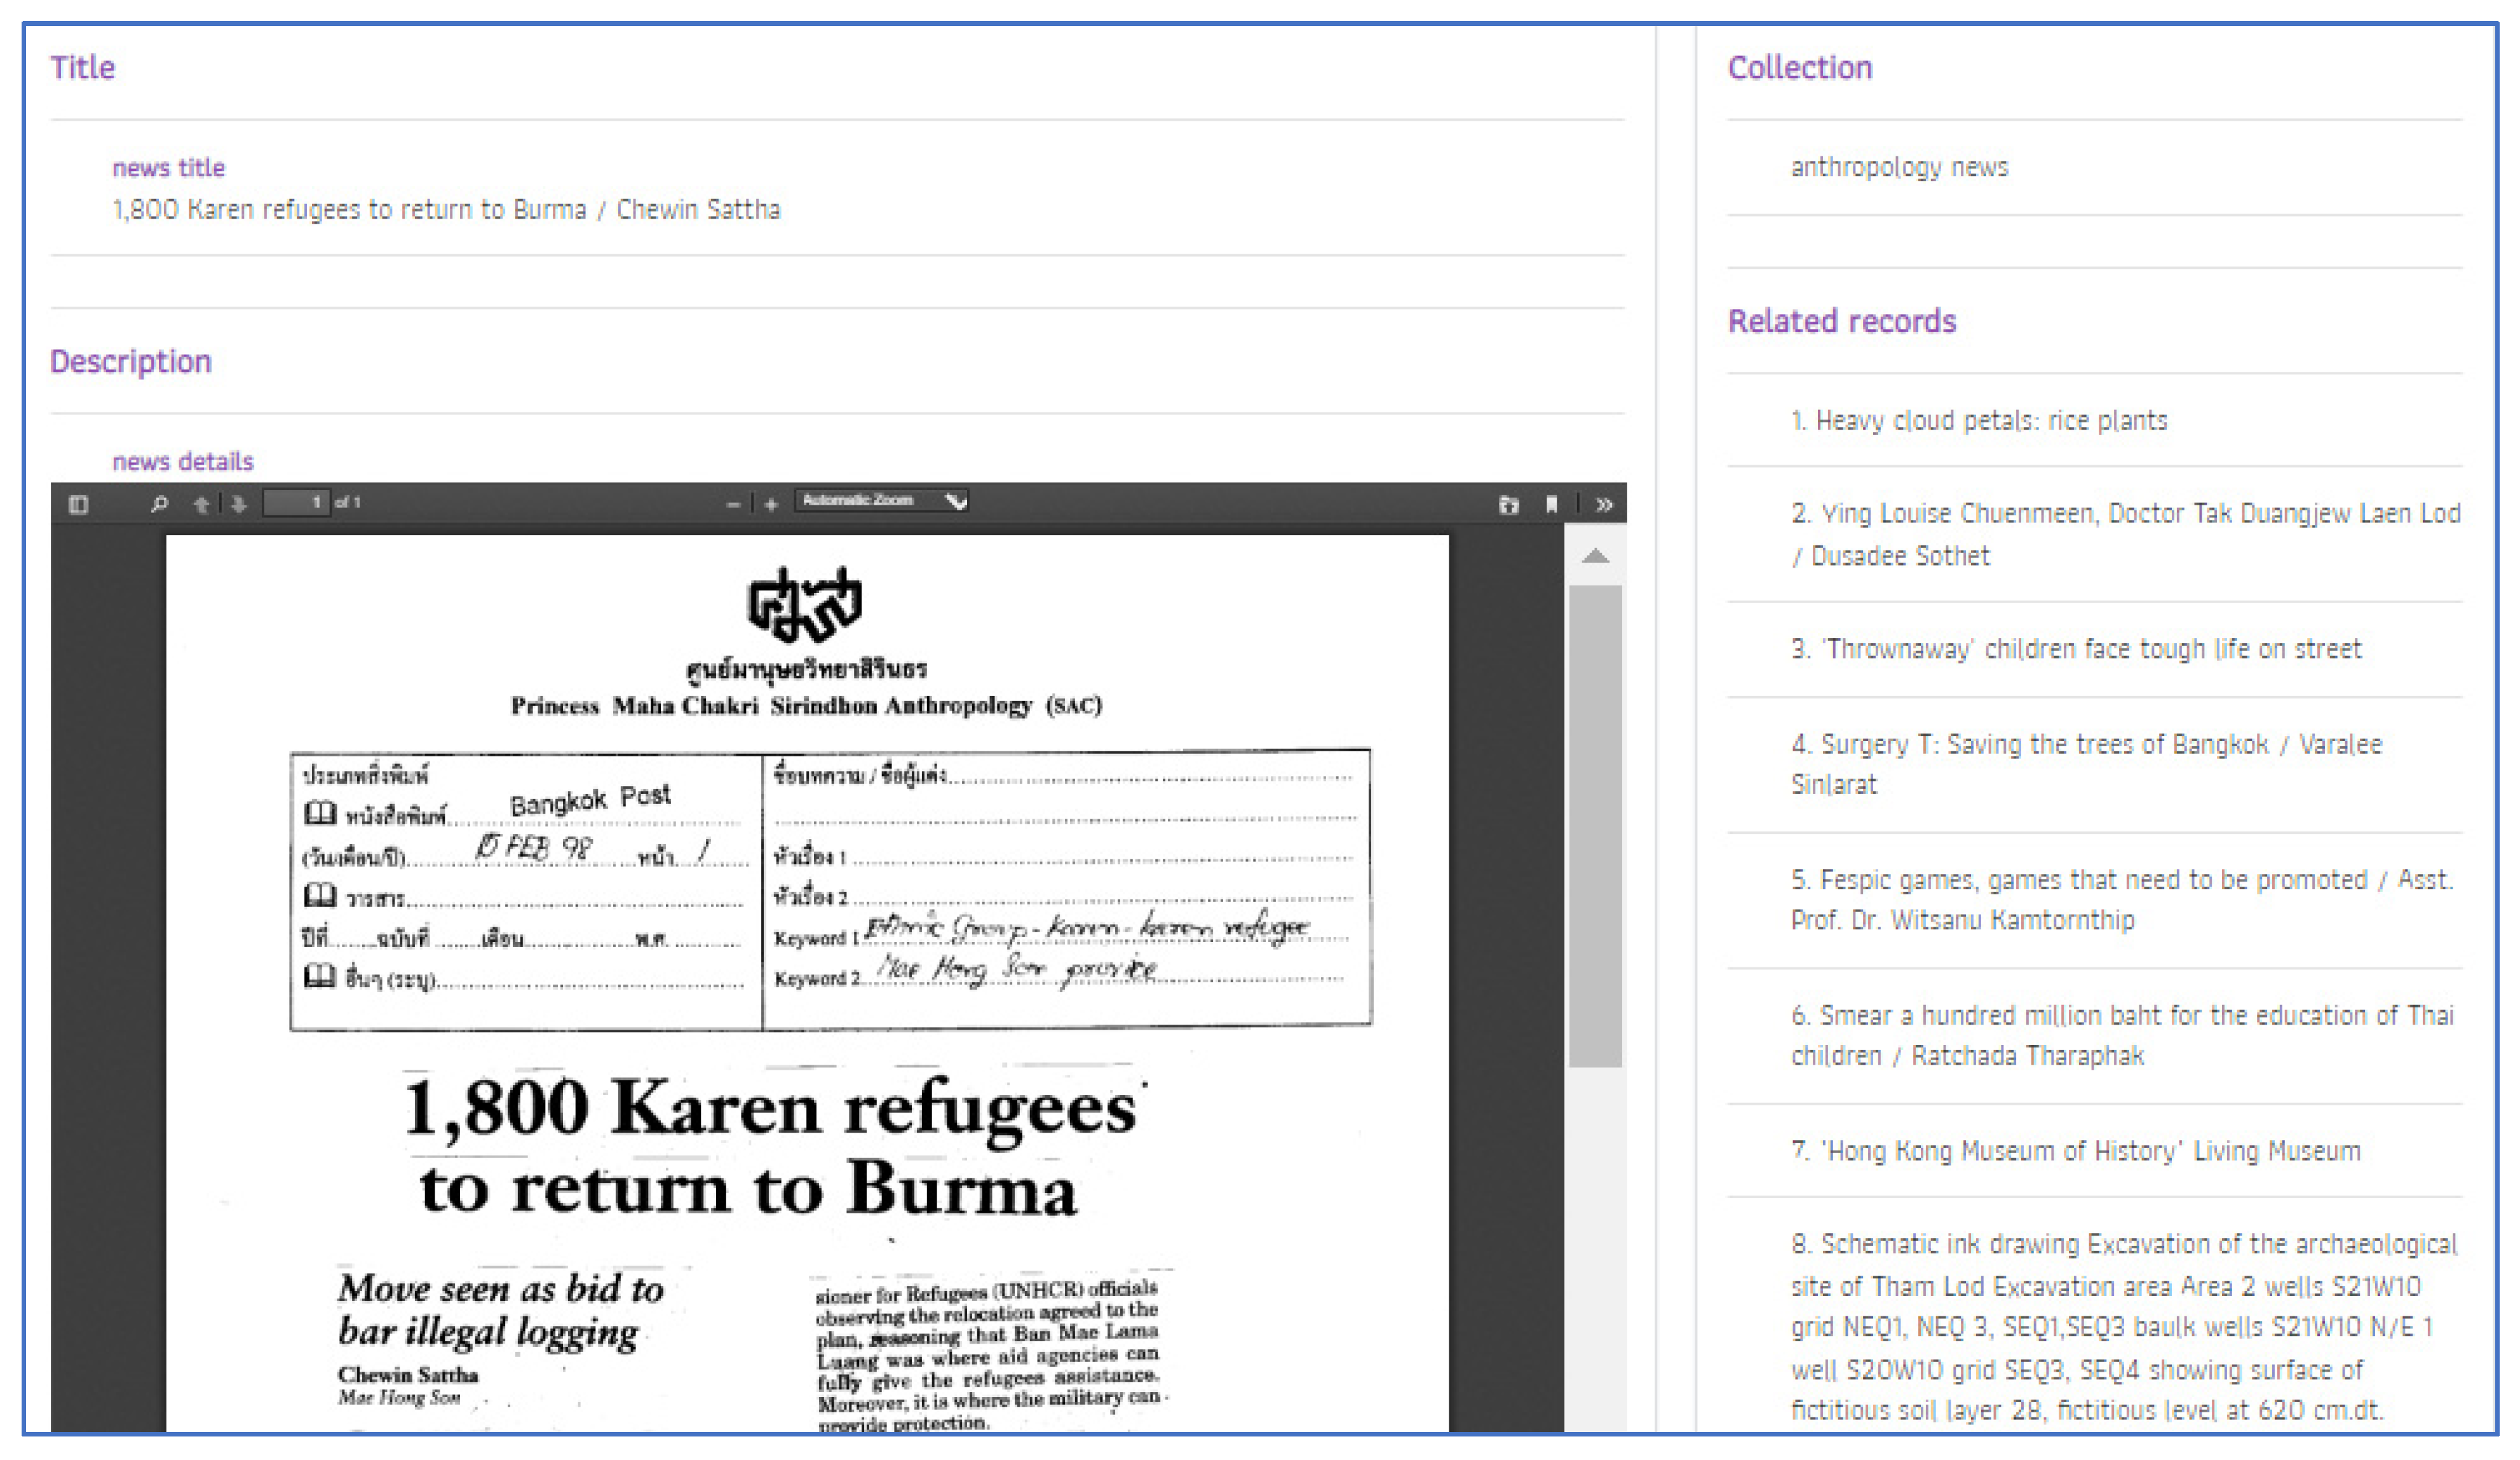Click the open file icon
2520x1460 pixels.
coord(1508,505)
